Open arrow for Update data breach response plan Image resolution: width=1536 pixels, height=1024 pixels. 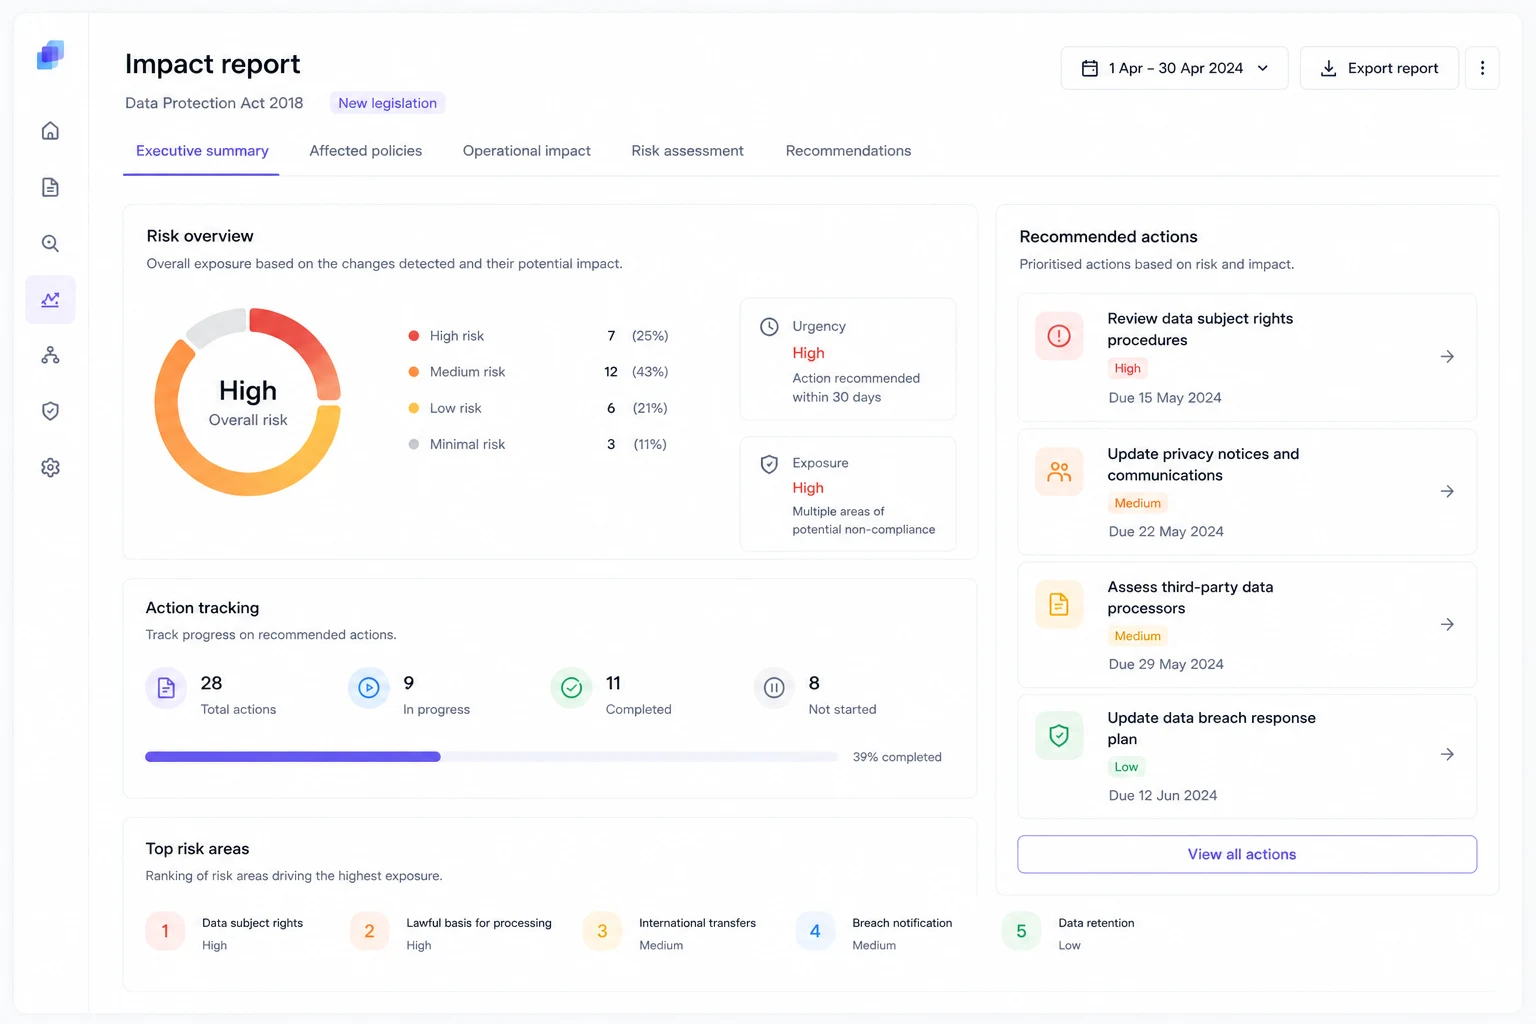pos(1447,755)
